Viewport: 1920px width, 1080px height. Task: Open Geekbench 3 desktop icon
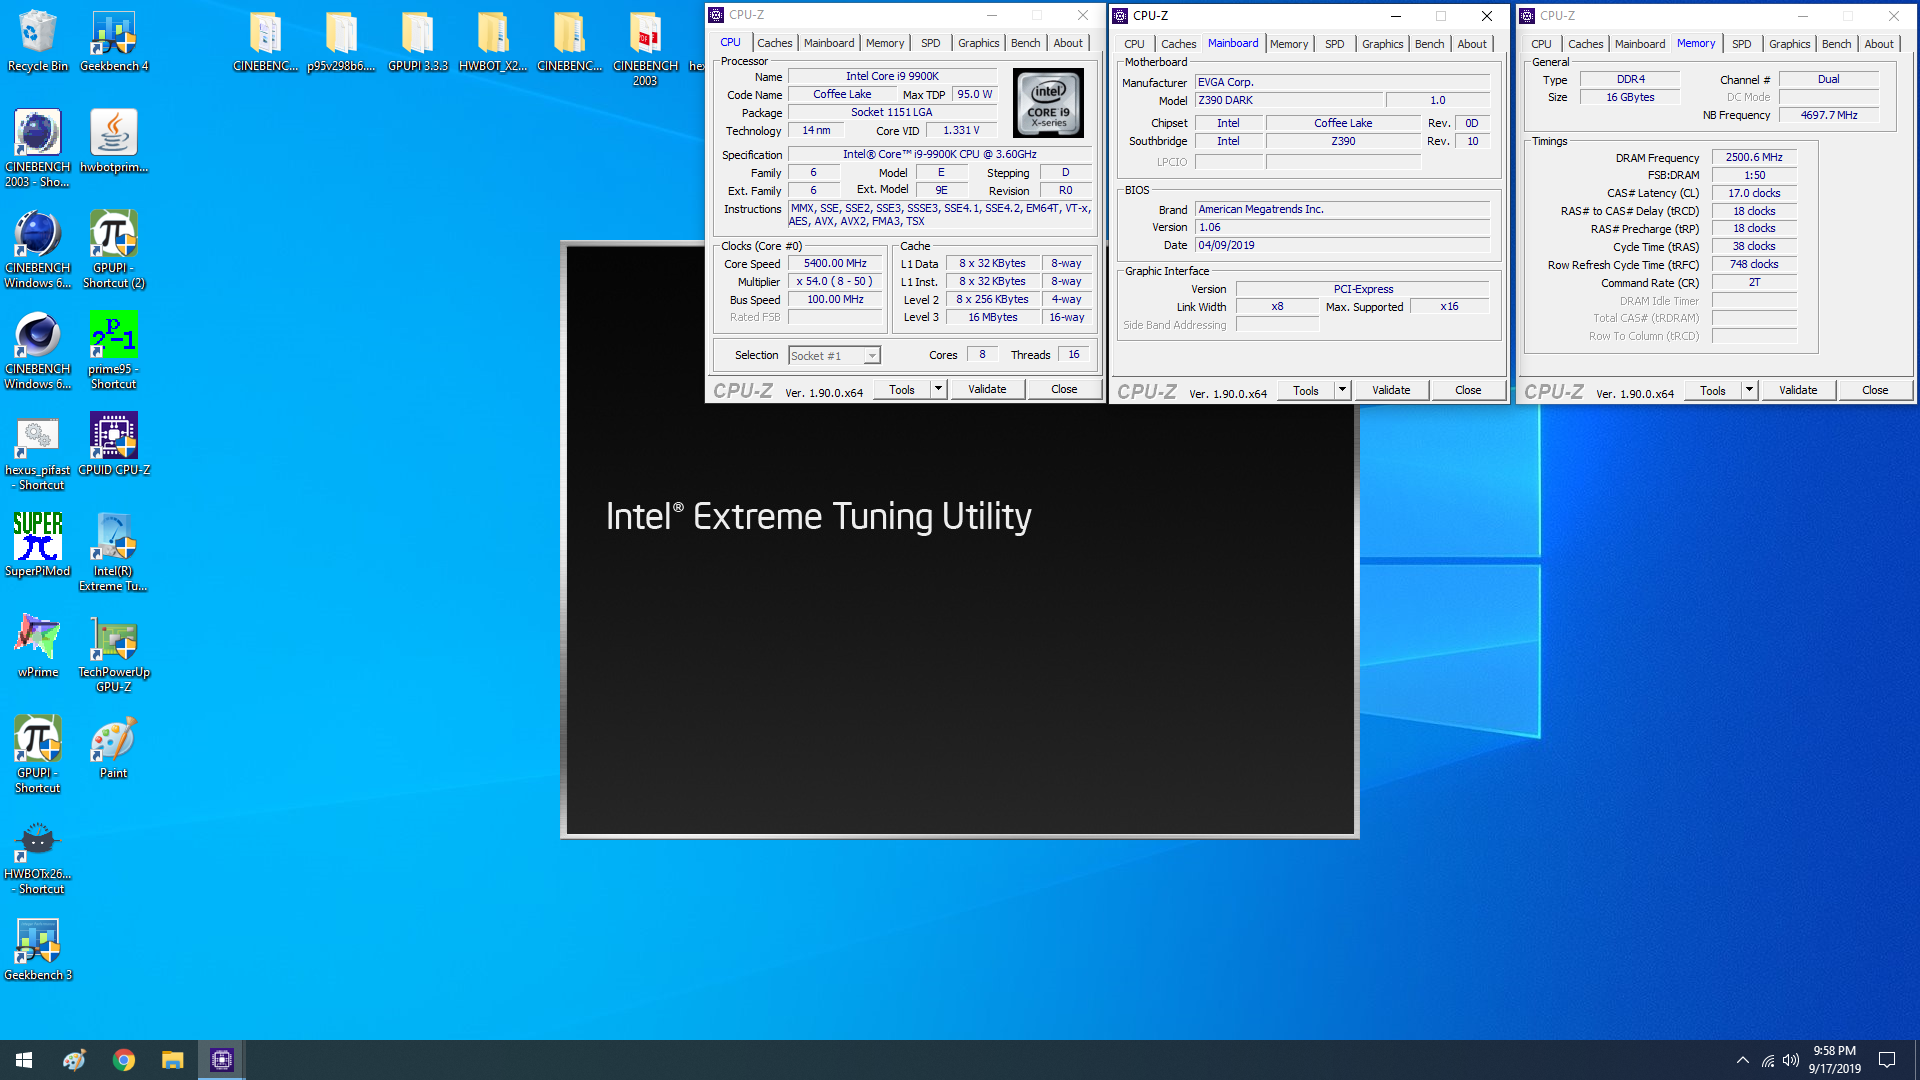pos(38,949)
